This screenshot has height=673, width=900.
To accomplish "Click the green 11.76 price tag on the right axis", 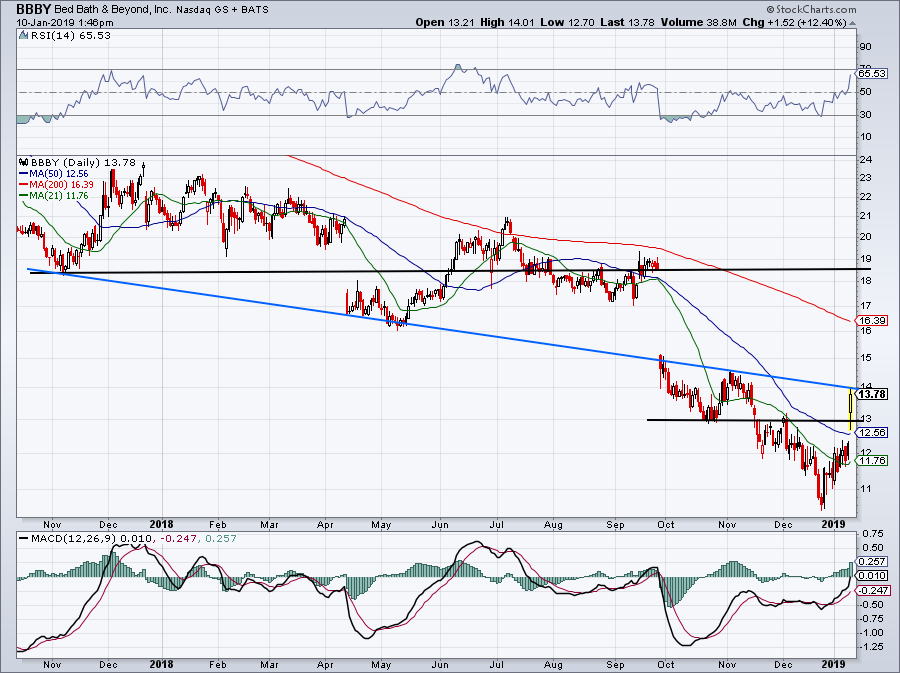I will [872, 460].
